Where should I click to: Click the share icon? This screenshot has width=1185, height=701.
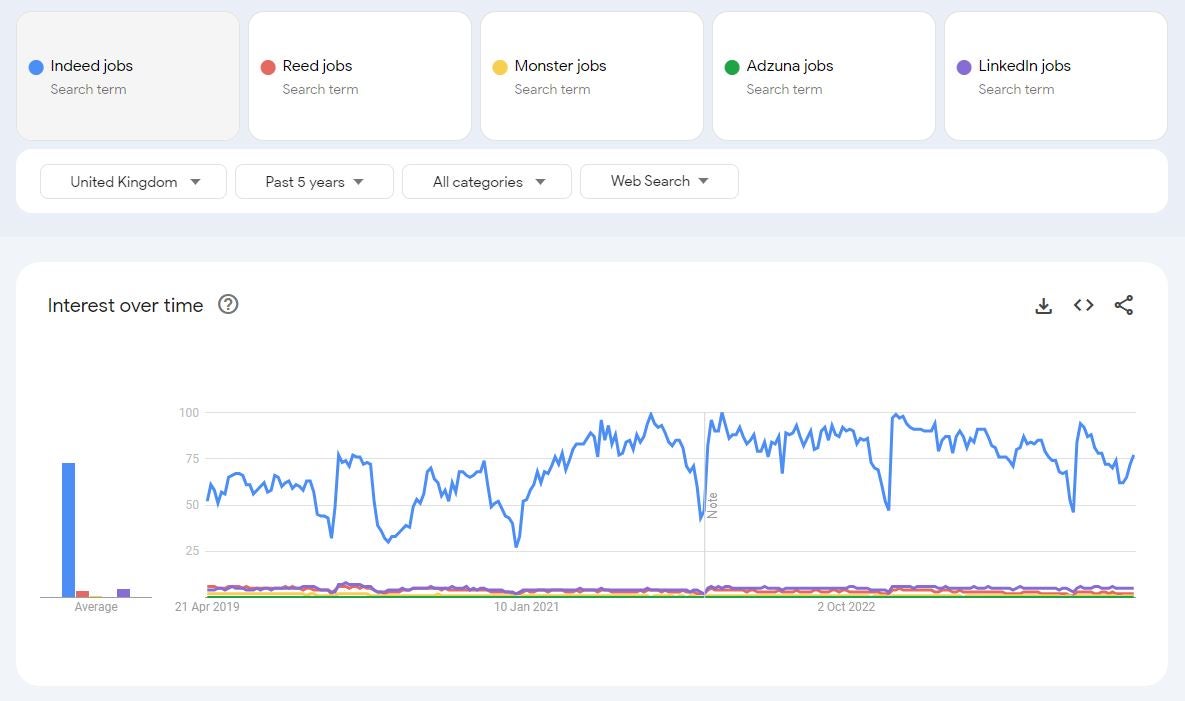1123,306
